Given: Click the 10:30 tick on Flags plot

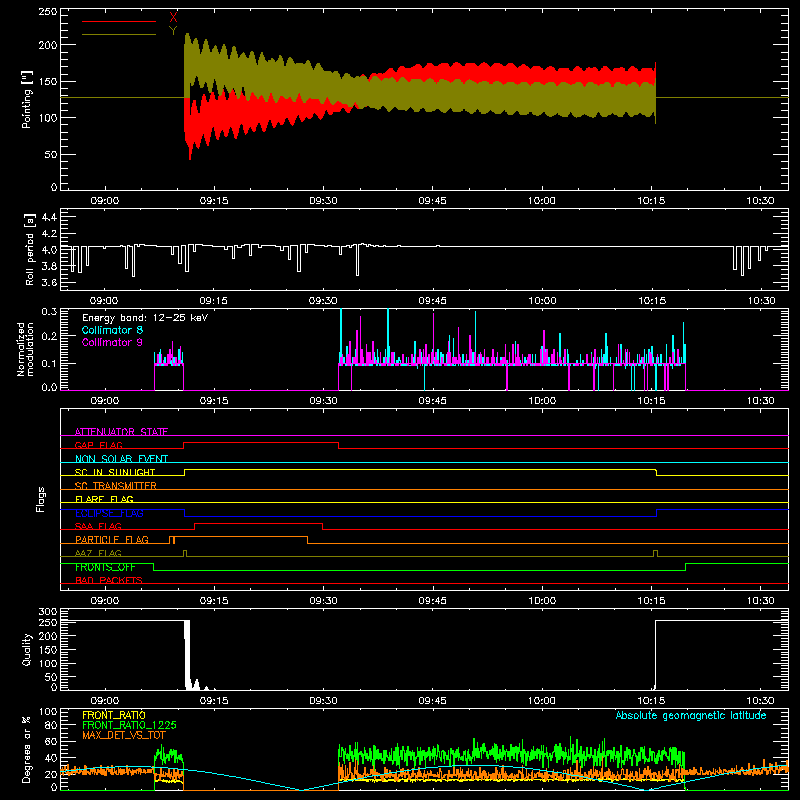Looking at the screenshot, I should pyautogui.click(x=760, y=601).
